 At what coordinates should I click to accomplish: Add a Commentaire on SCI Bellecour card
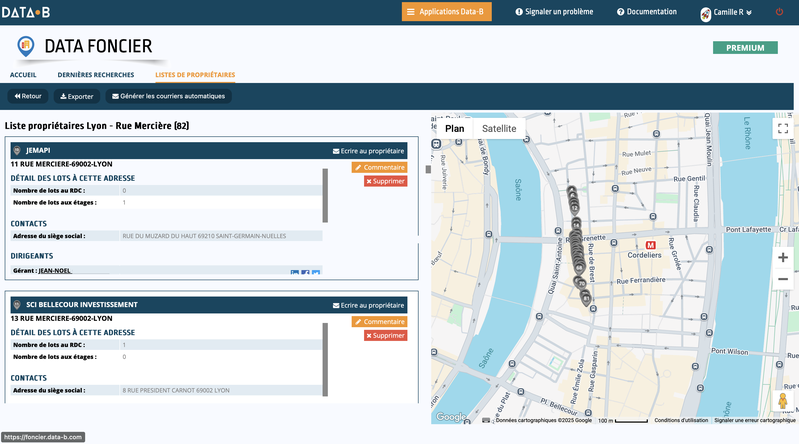[x=379, y=322]
